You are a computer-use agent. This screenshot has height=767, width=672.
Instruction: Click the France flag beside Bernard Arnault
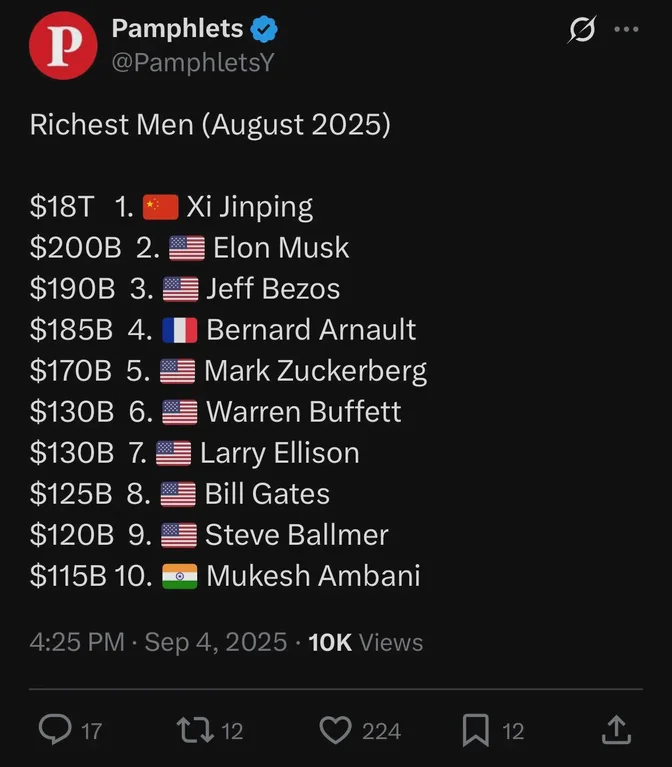[179, 330]
